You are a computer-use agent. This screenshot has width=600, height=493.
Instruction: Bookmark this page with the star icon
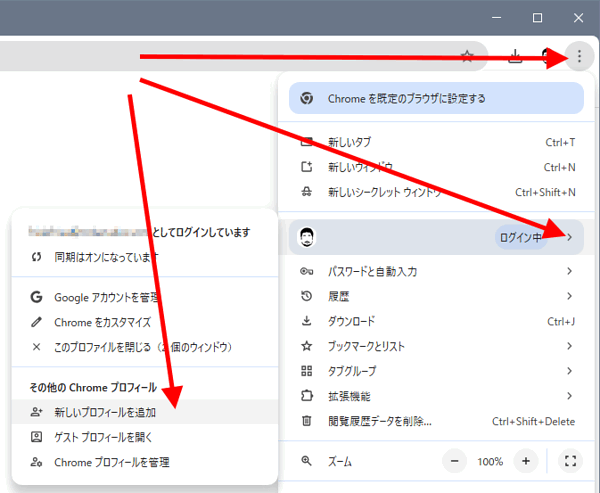tap(467, 56)
